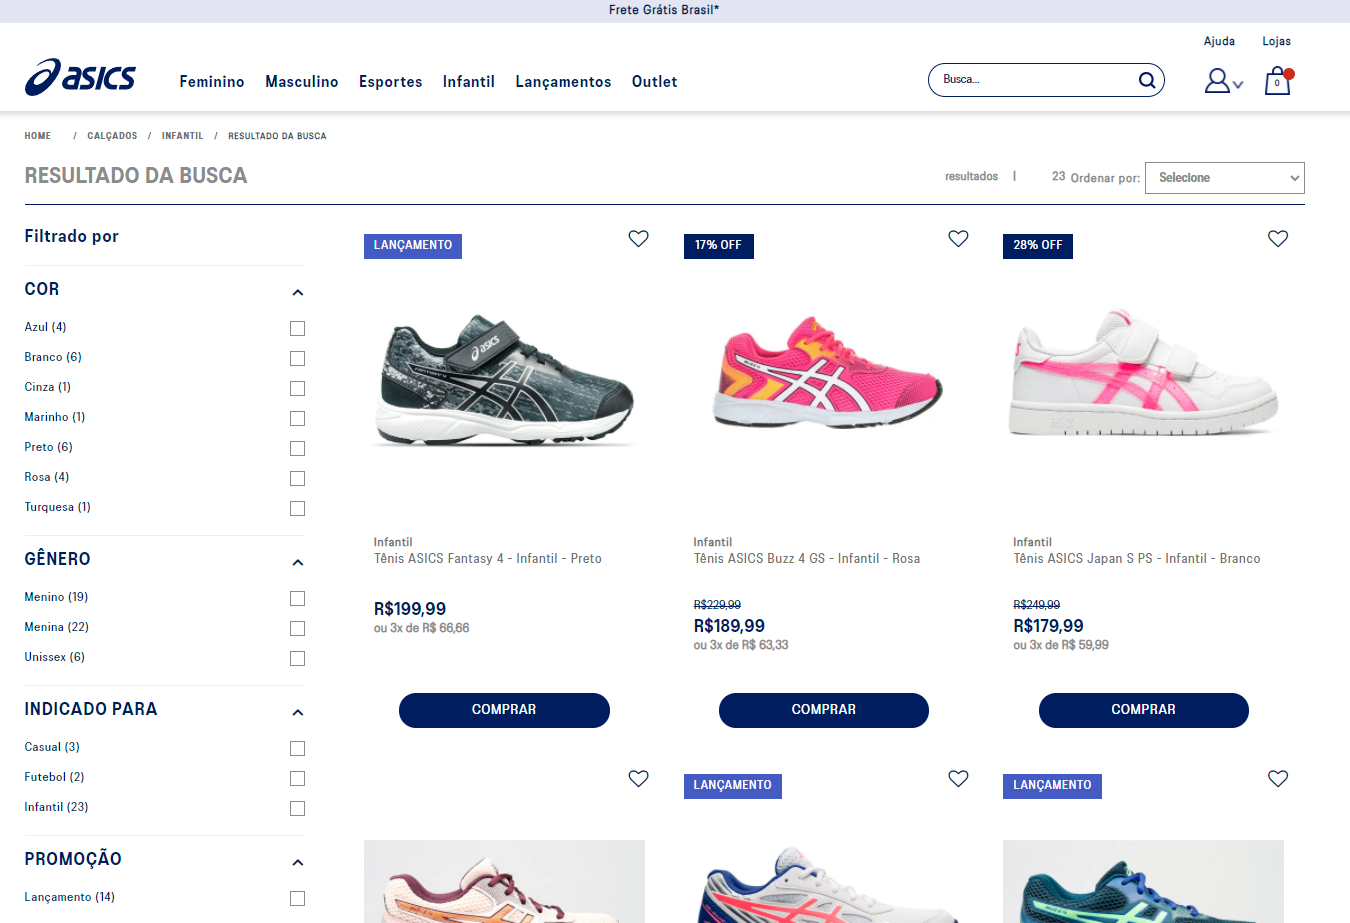1350x923 pixels.
Task: Open Tênis ASICS Japan S PS product title
Action: (x=1137, y=559)
